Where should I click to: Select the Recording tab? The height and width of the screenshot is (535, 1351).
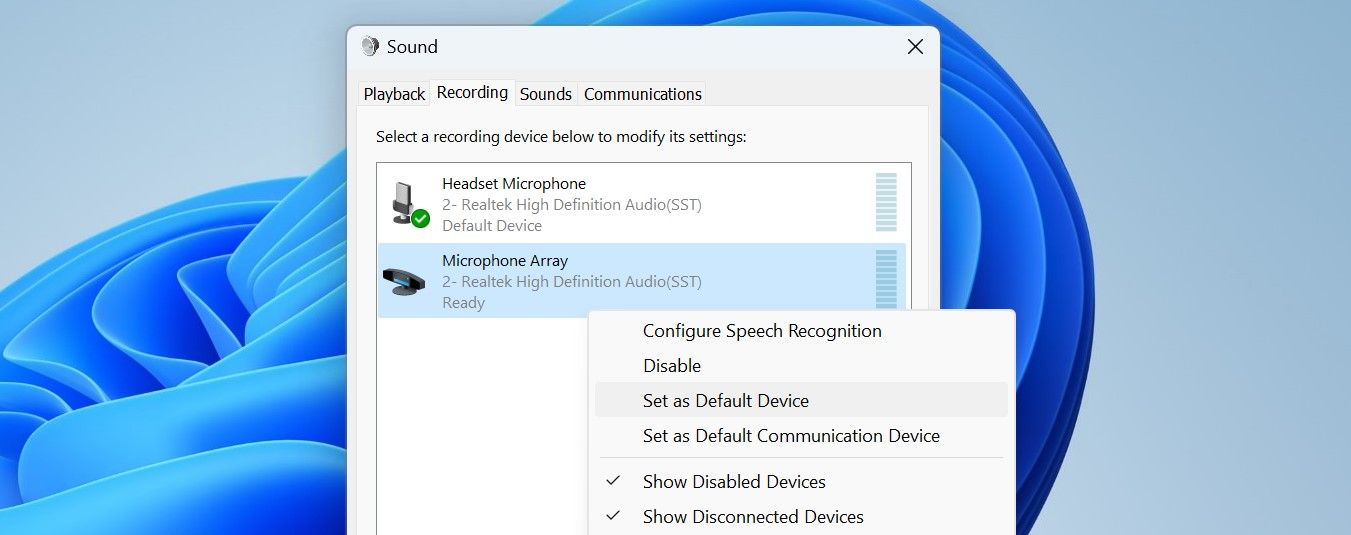[x=472, y=93]
